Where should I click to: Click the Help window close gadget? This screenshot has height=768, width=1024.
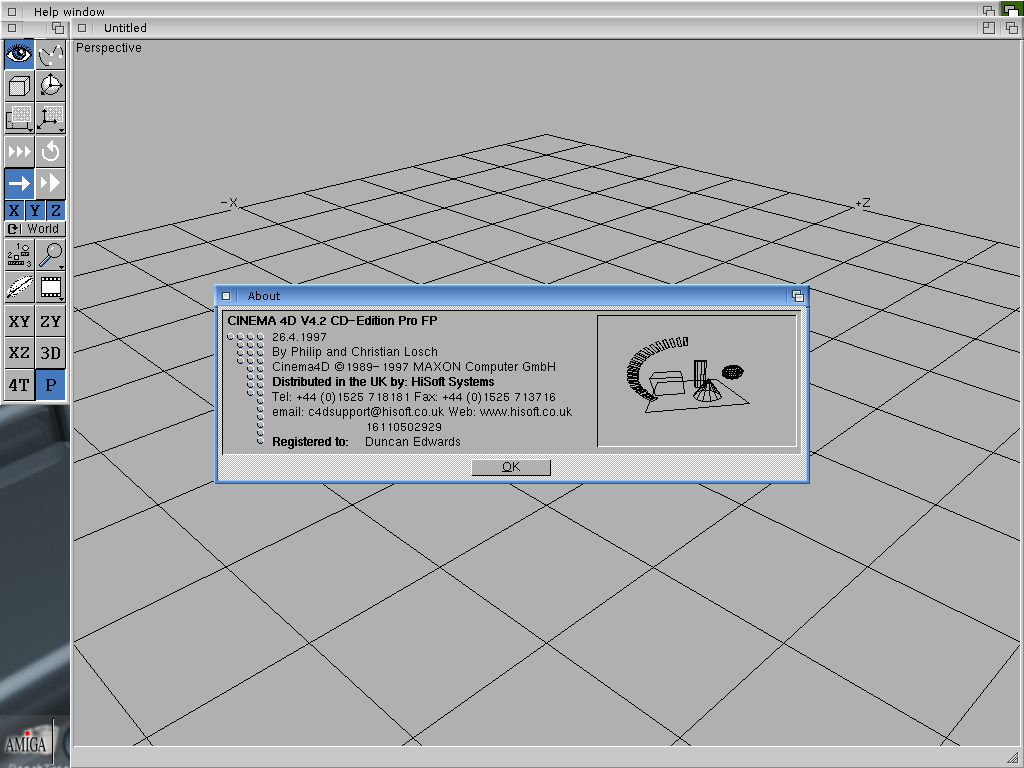(x=12, y=11)
